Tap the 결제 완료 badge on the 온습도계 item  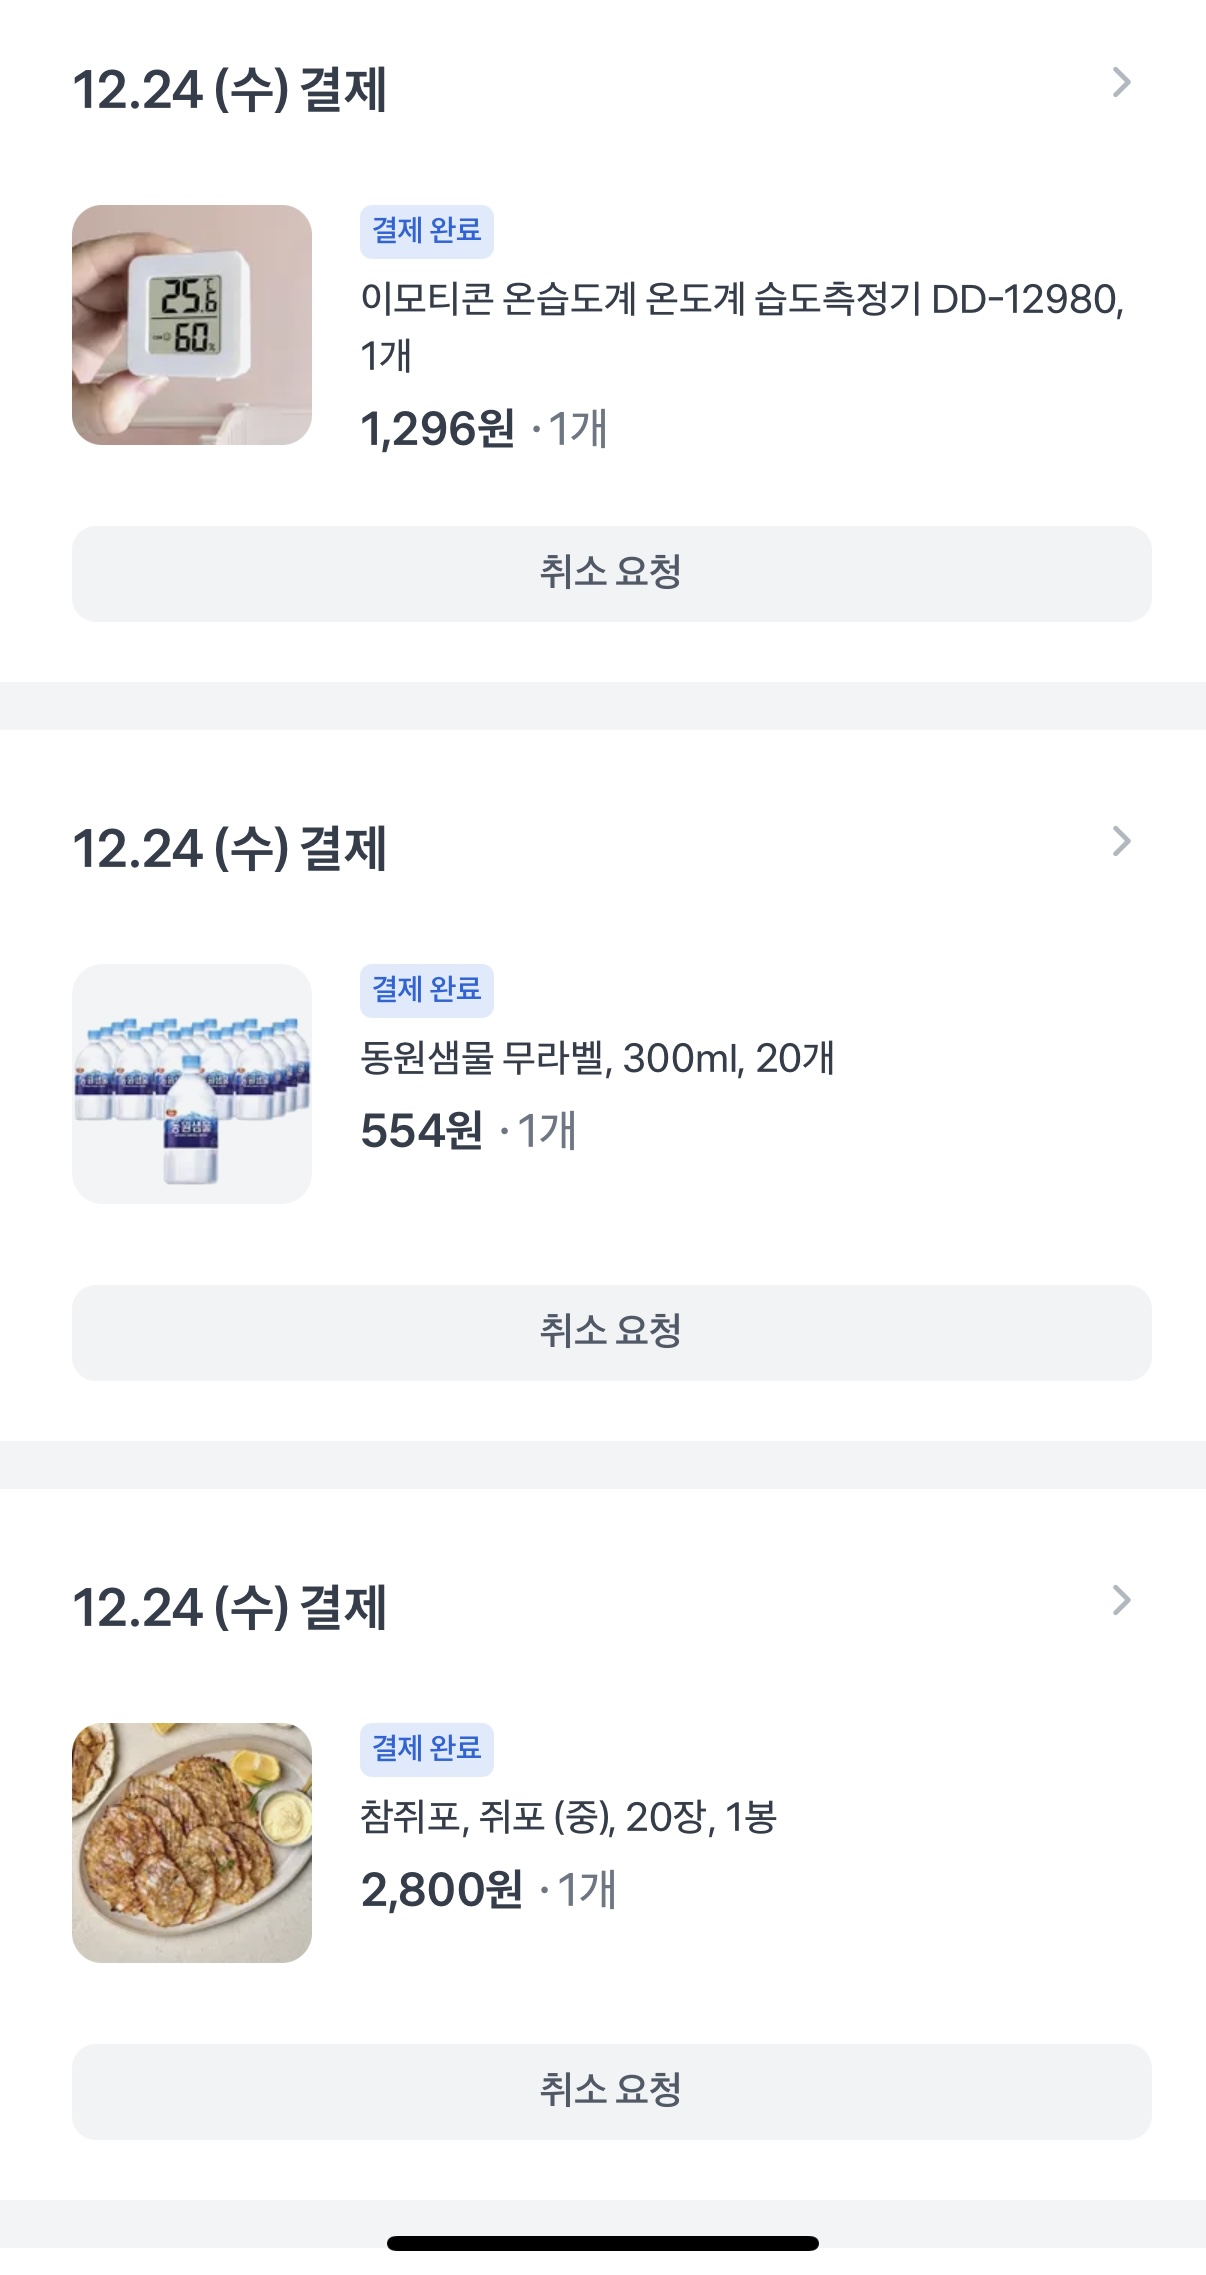[x=427, y=231]
